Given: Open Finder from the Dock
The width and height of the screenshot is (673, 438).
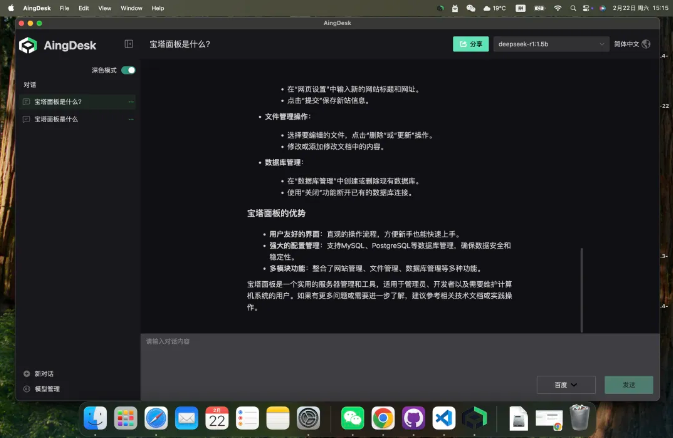Looking at the screenshot, I should click(x=95, y=418).
